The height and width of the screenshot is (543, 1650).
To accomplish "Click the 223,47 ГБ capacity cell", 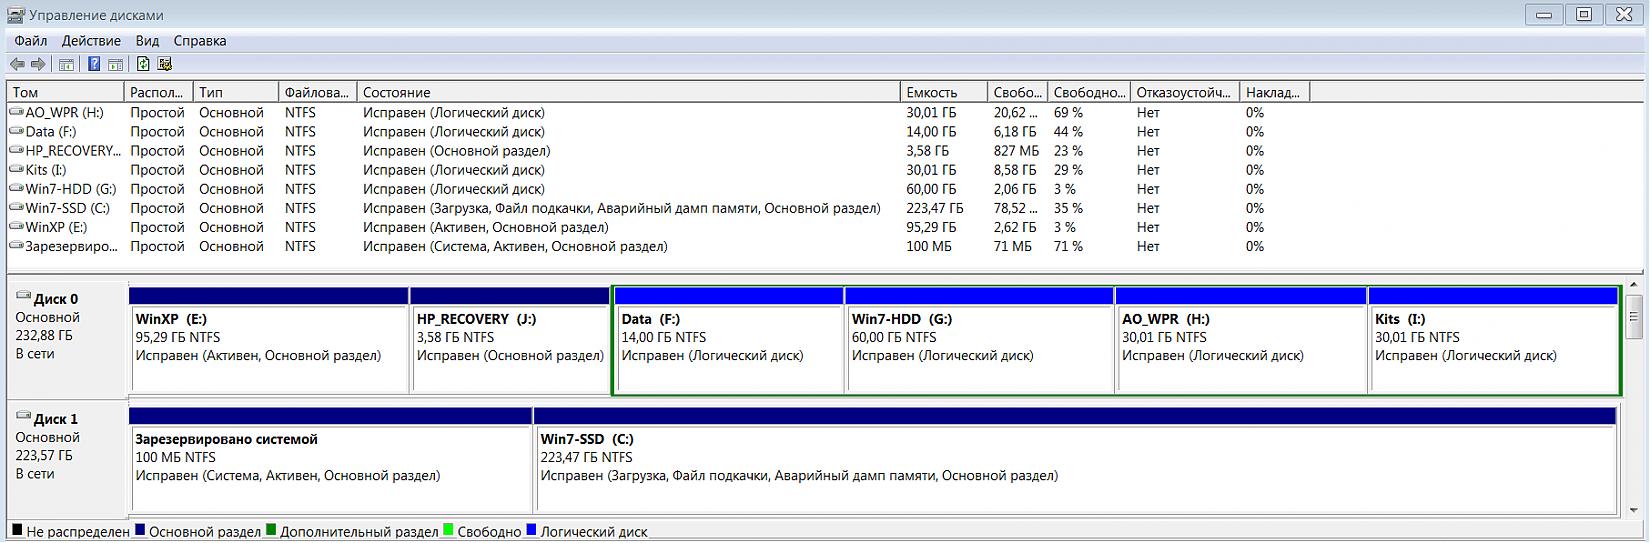I will [935, 208].
